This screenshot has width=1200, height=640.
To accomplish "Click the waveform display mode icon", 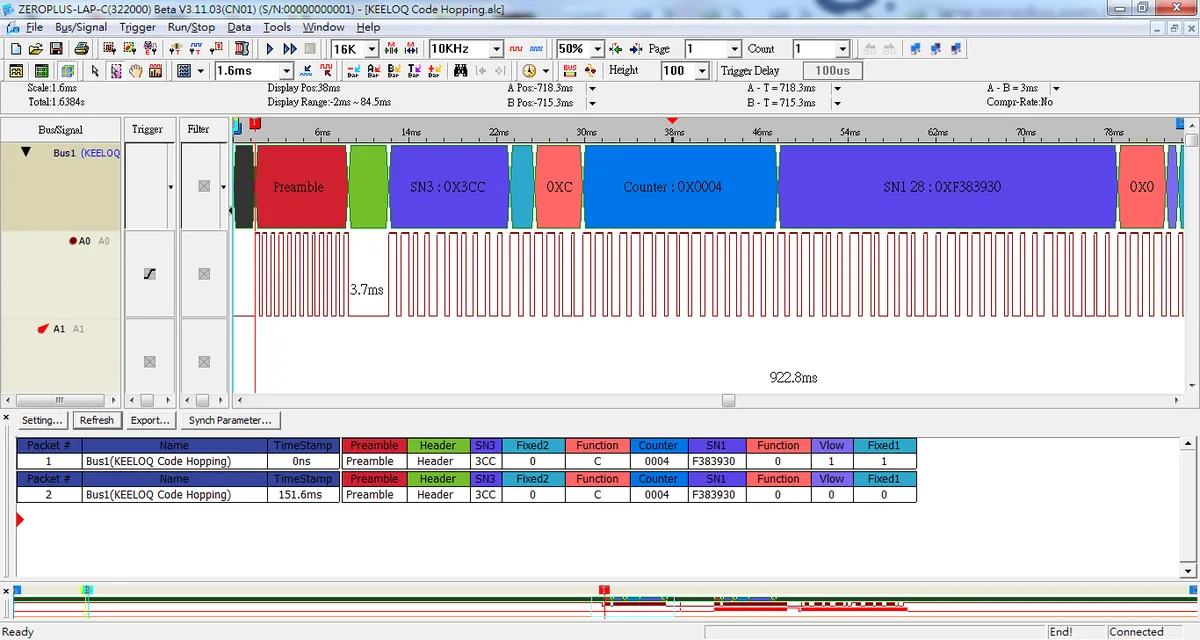I will click(x=184, y=71).
